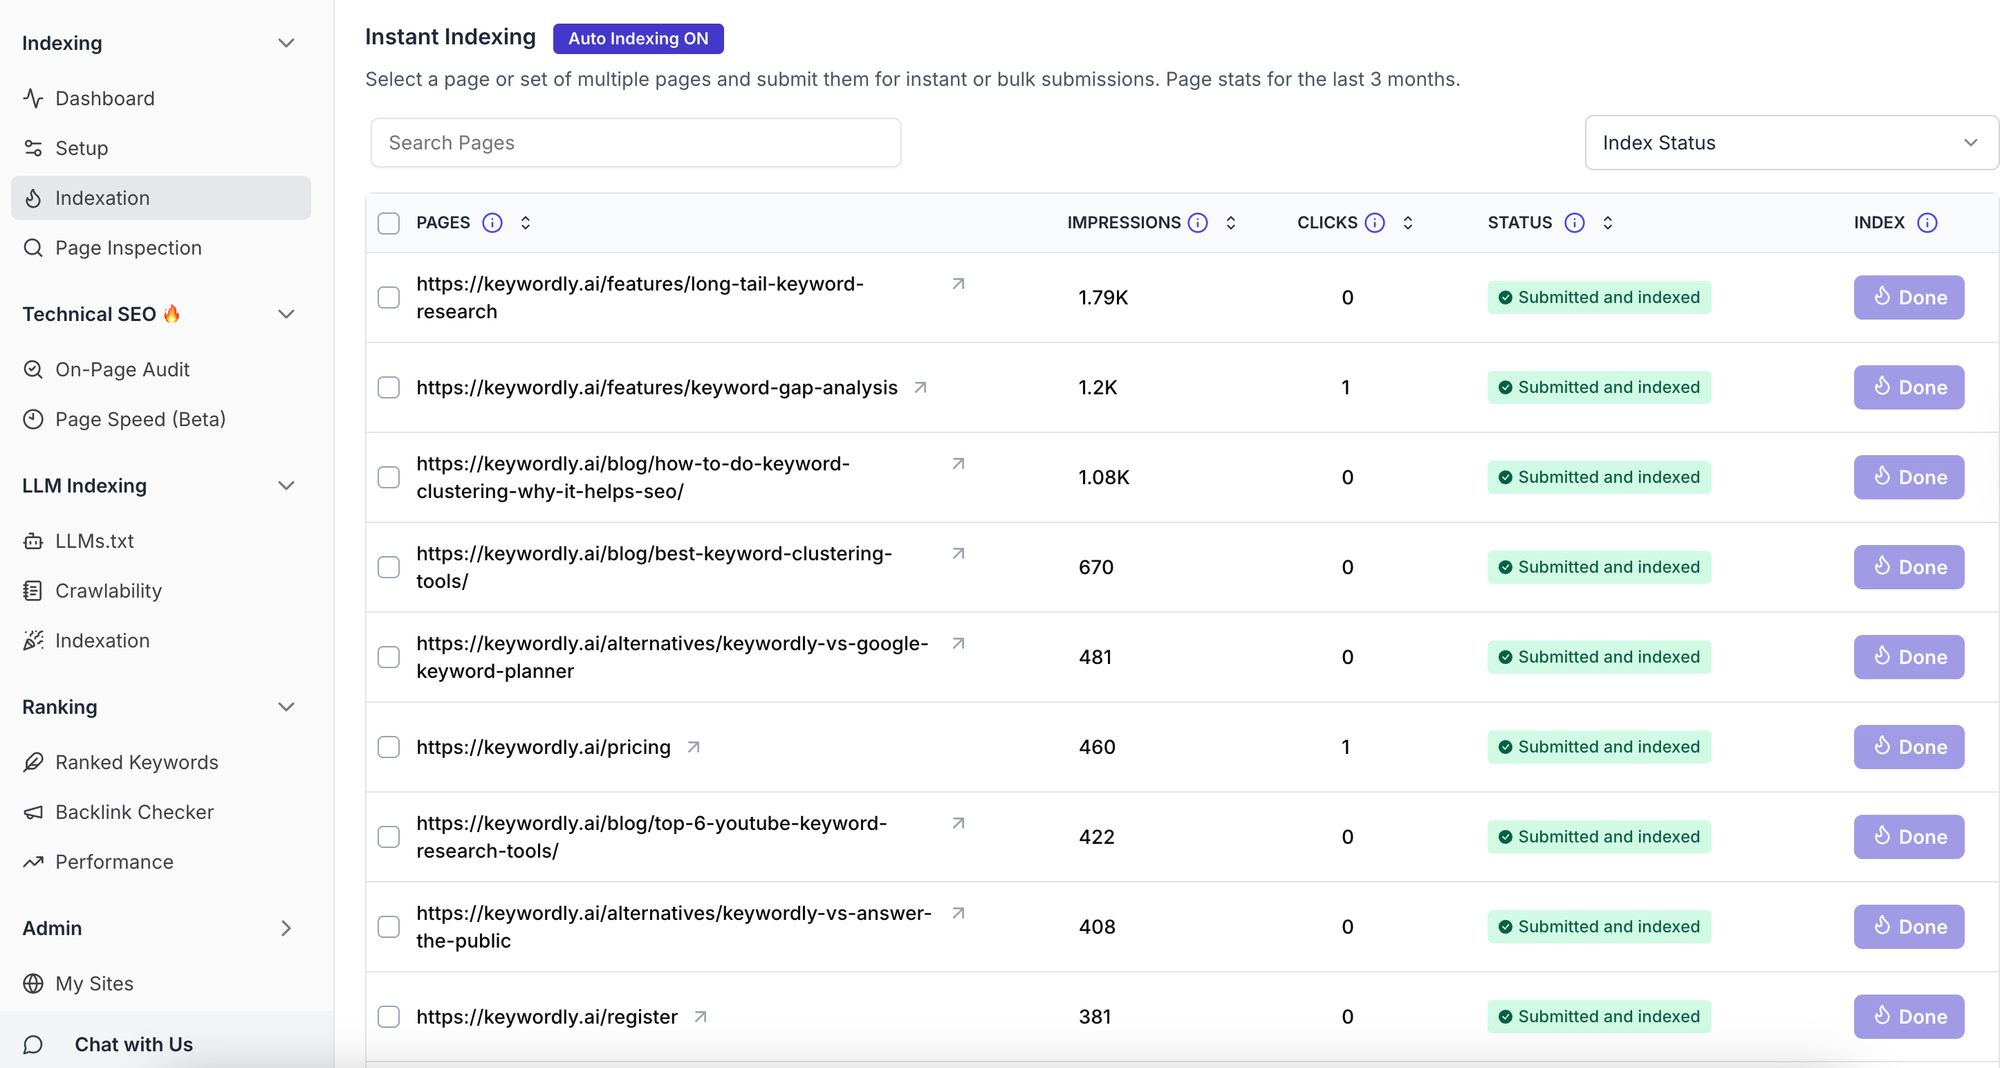Check the pricing row checkbox
This screenshot has height=1068, width=2000.
tap(389, 748)
